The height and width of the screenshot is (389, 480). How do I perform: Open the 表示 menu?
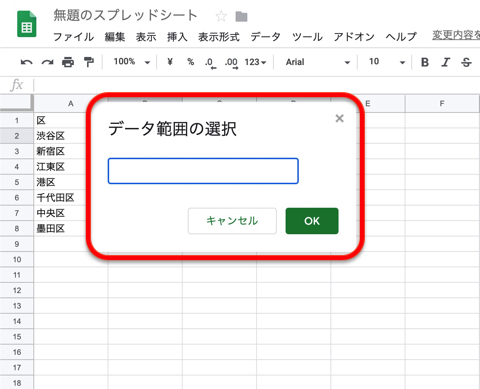coord(146,37)
